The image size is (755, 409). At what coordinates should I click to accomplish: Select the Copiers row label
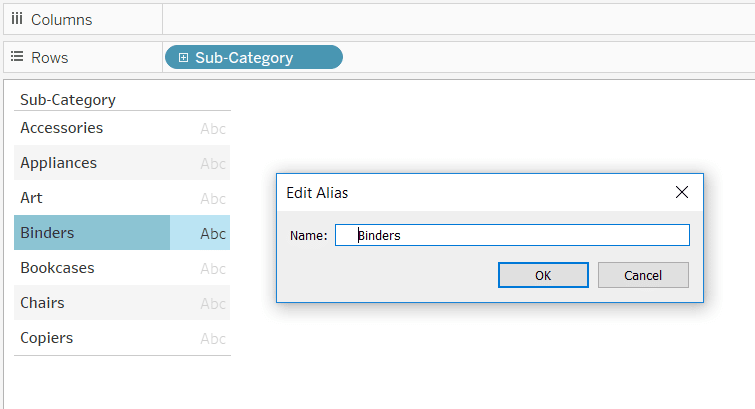coord(47,338)
